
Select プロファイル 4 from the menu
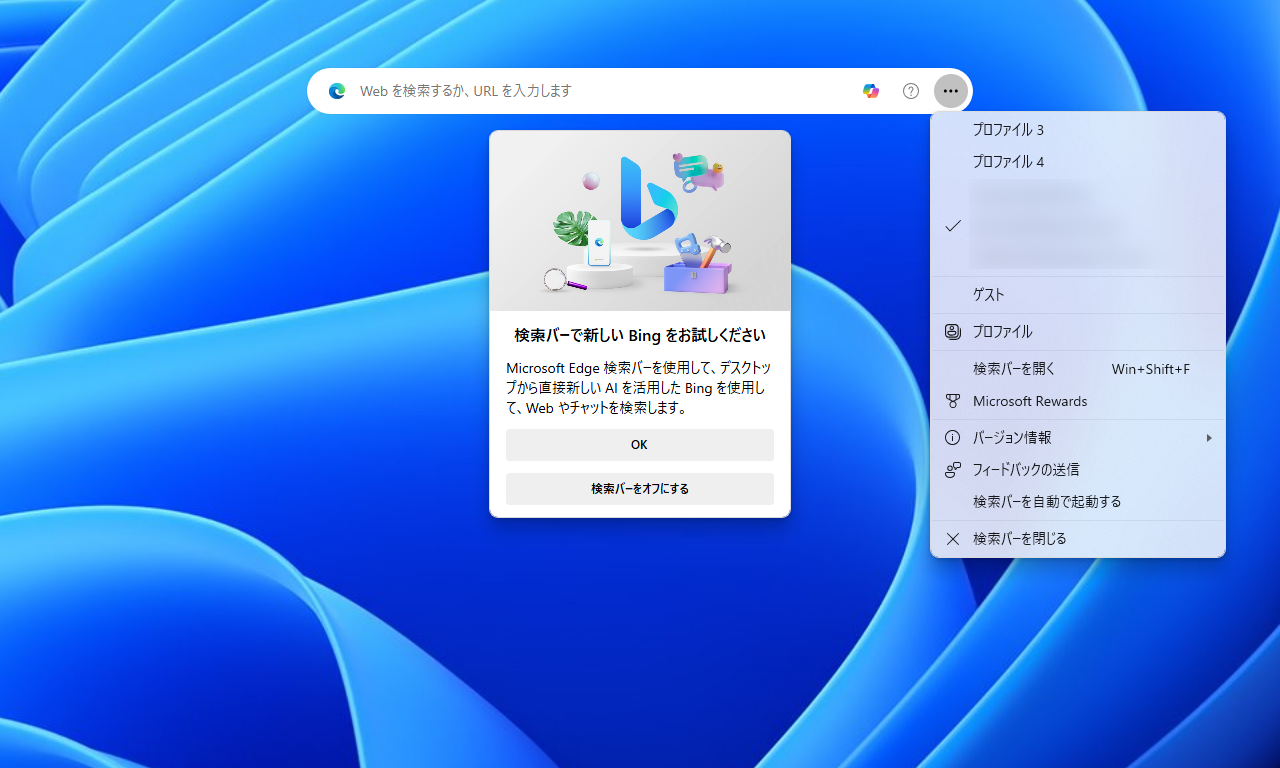tap(1007, 161)
